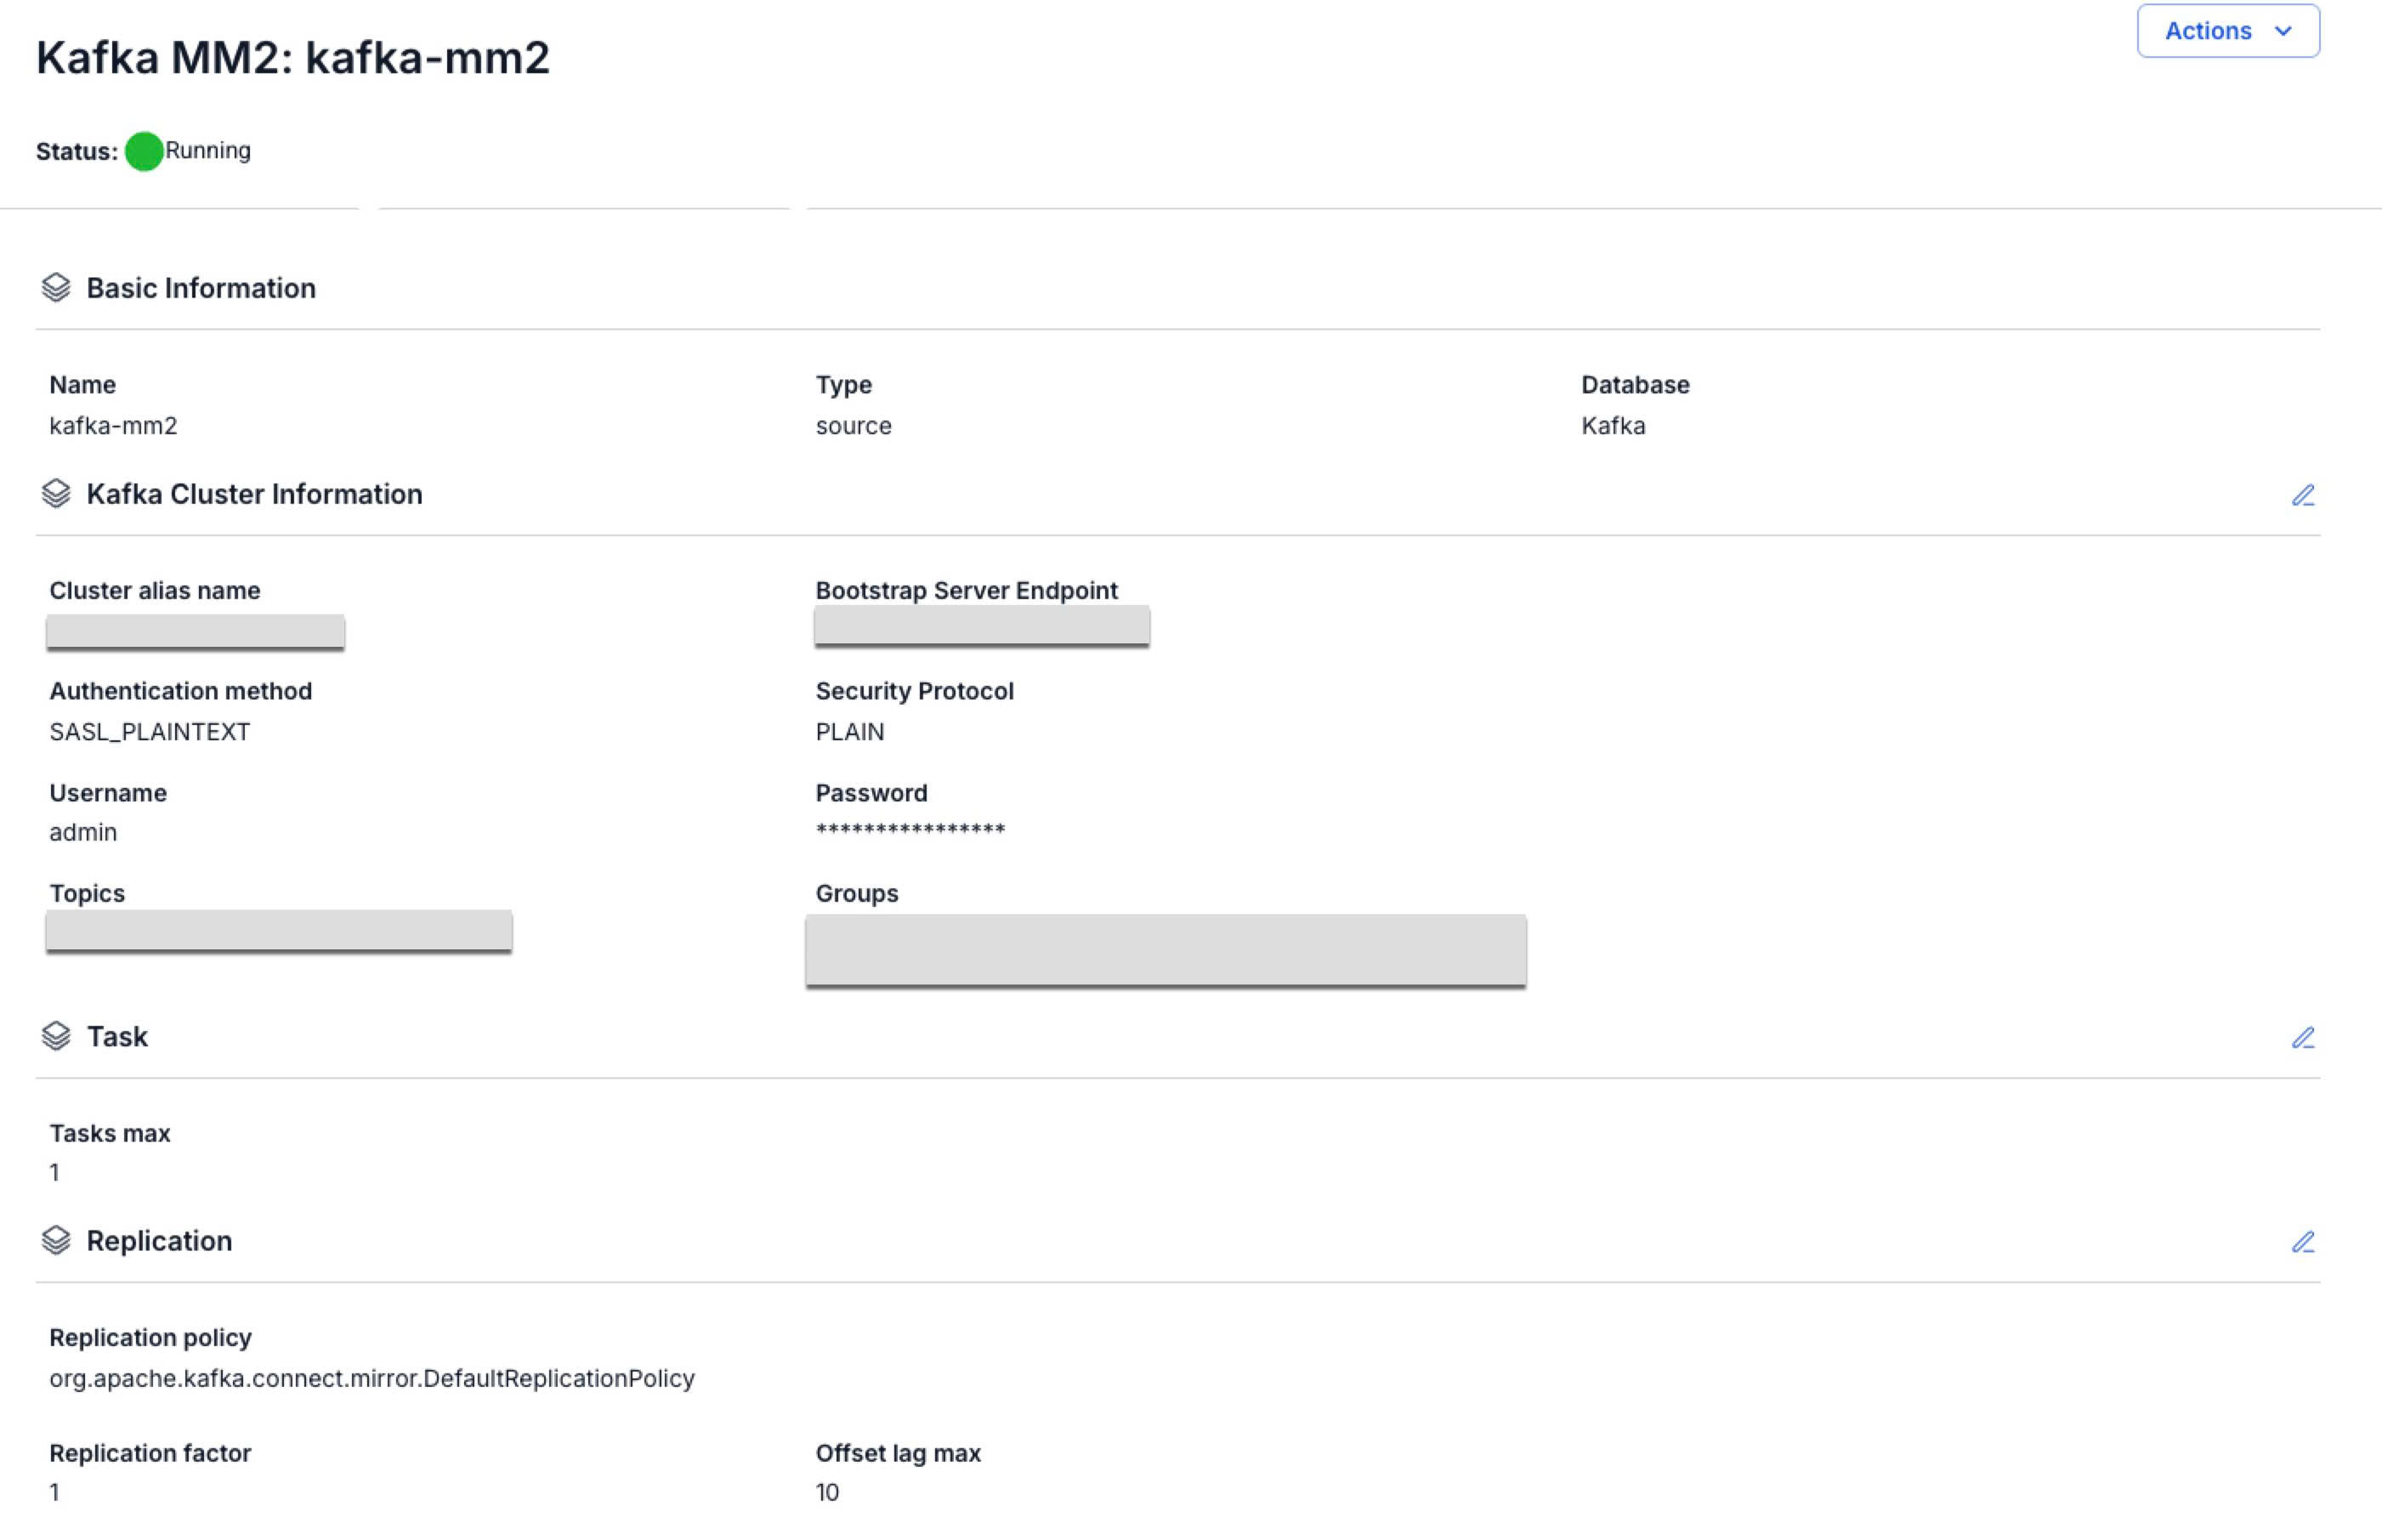Click the Type value 'source'
The height and width of the screenshot is (1540, 2382).
(x=853, y=426)
